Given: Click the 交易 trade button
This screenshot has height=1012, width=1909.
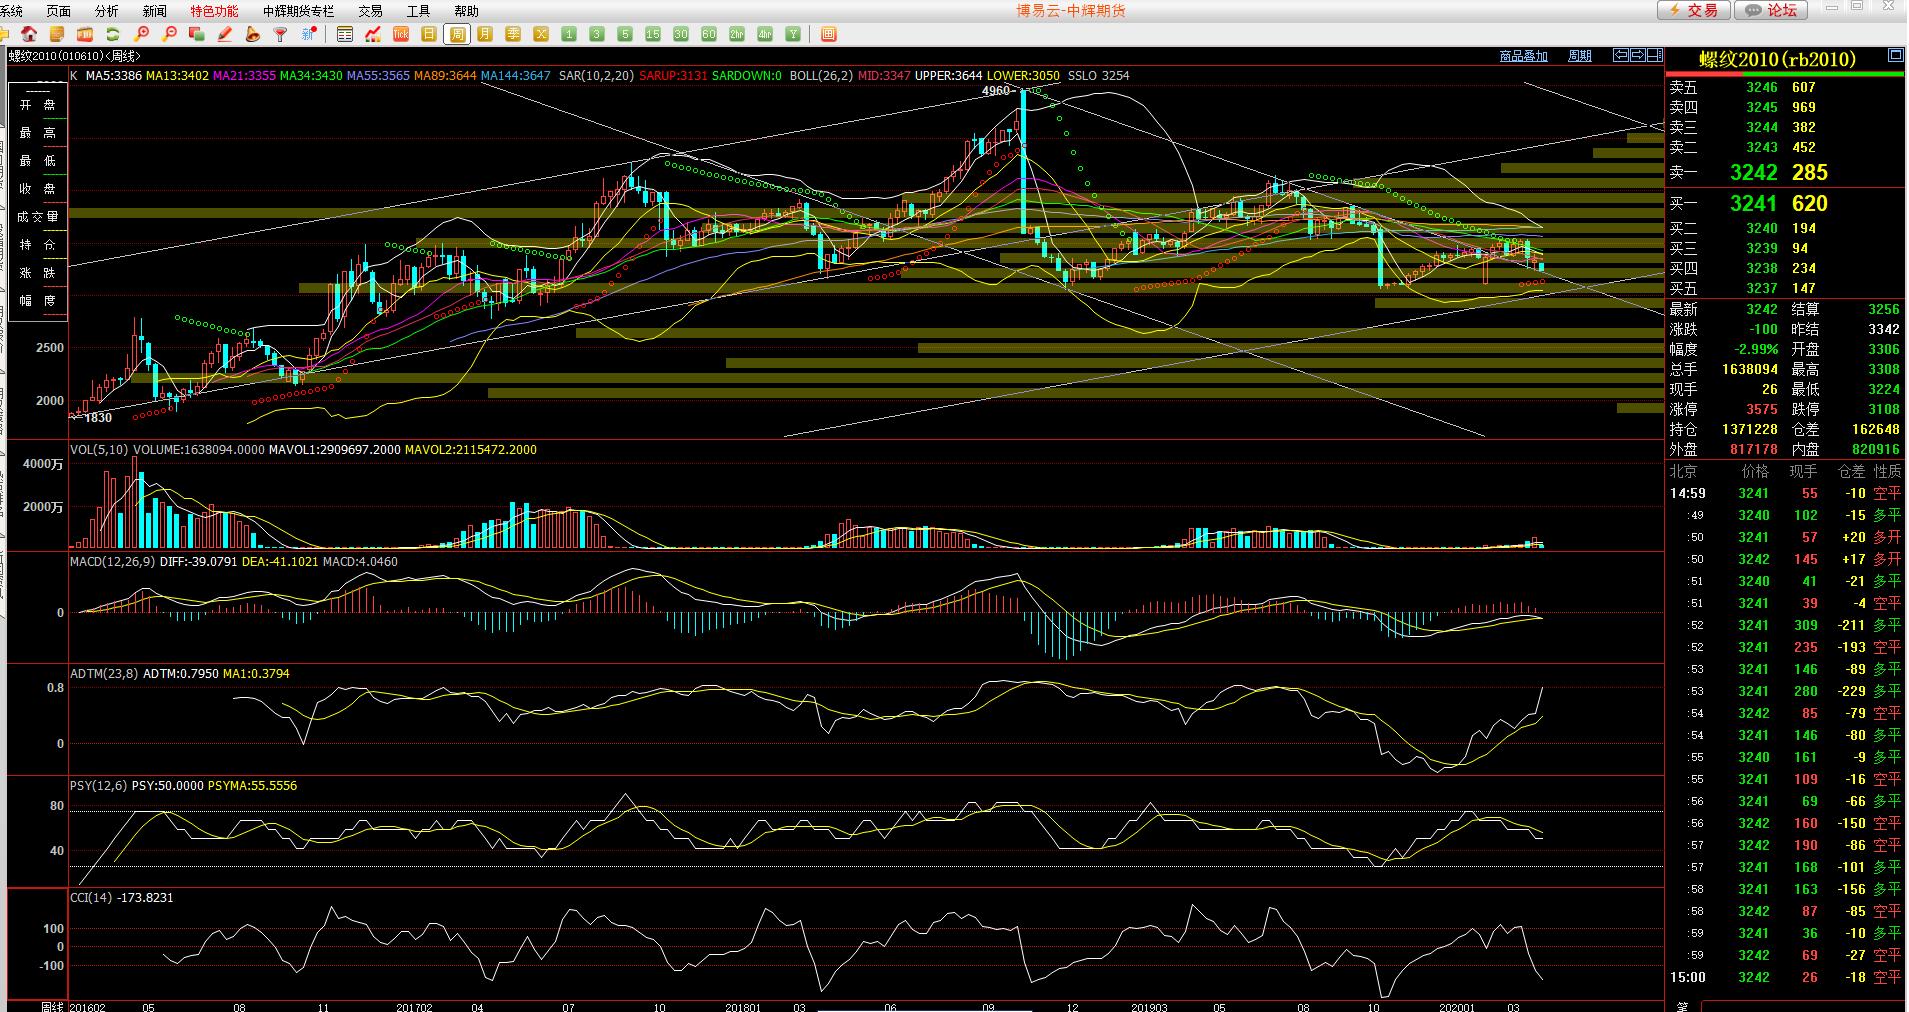Looking at the screenshot, I should pos(1693,10).
